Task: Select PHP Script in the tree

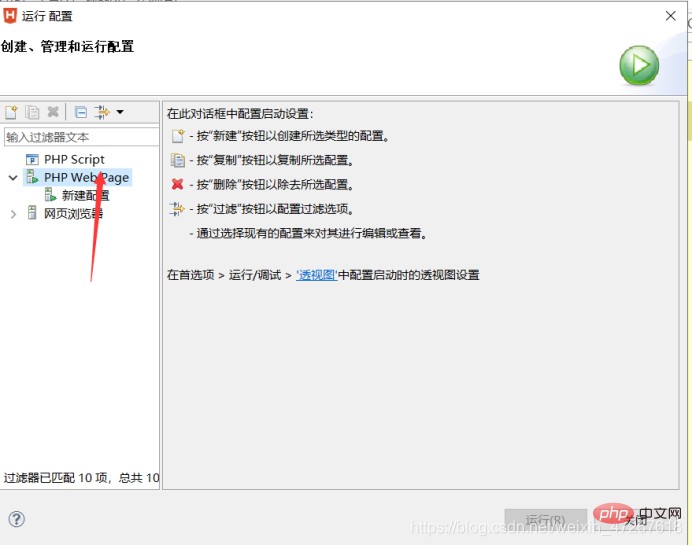Action: (74, 159)
